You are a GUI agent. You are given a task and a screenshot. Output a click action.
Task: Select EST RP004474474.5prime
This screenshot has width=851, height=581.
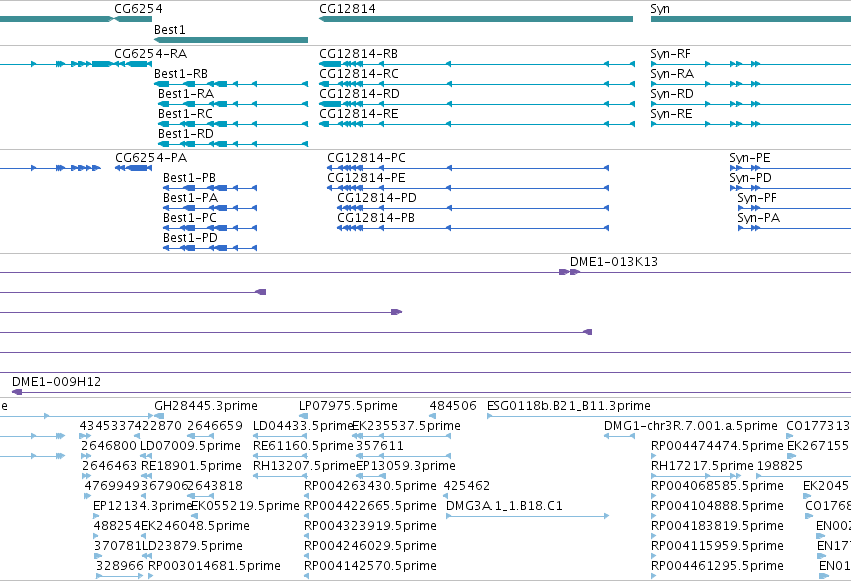[x=717, y=446]
